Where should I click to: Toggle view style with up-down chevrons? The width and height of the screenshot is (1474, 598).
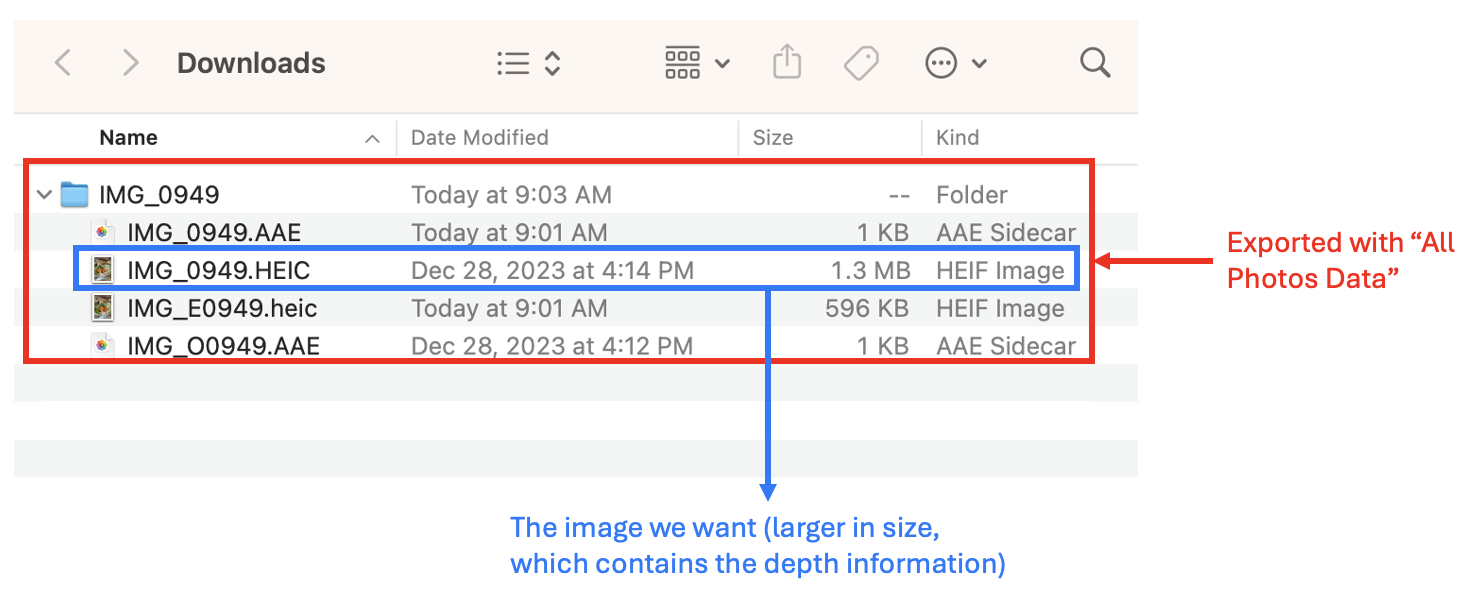click(552, 64)
